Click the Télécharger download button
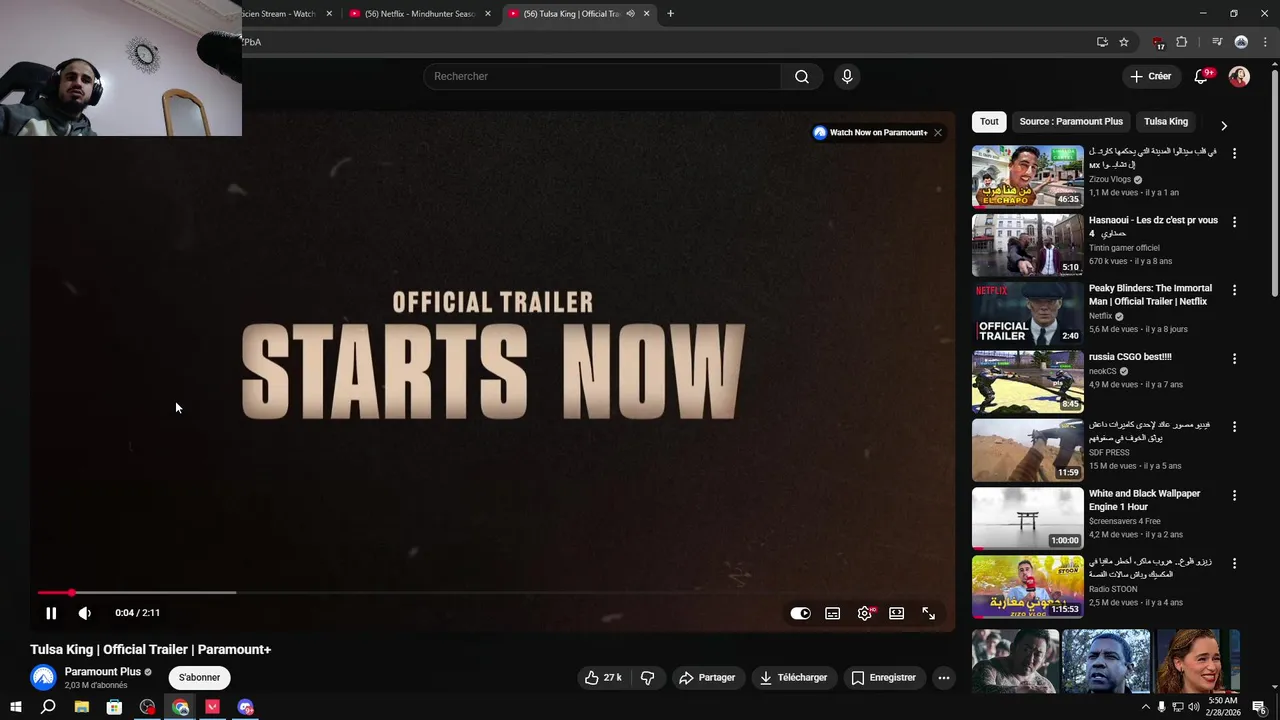The image size is (1280, 720). 793,678
